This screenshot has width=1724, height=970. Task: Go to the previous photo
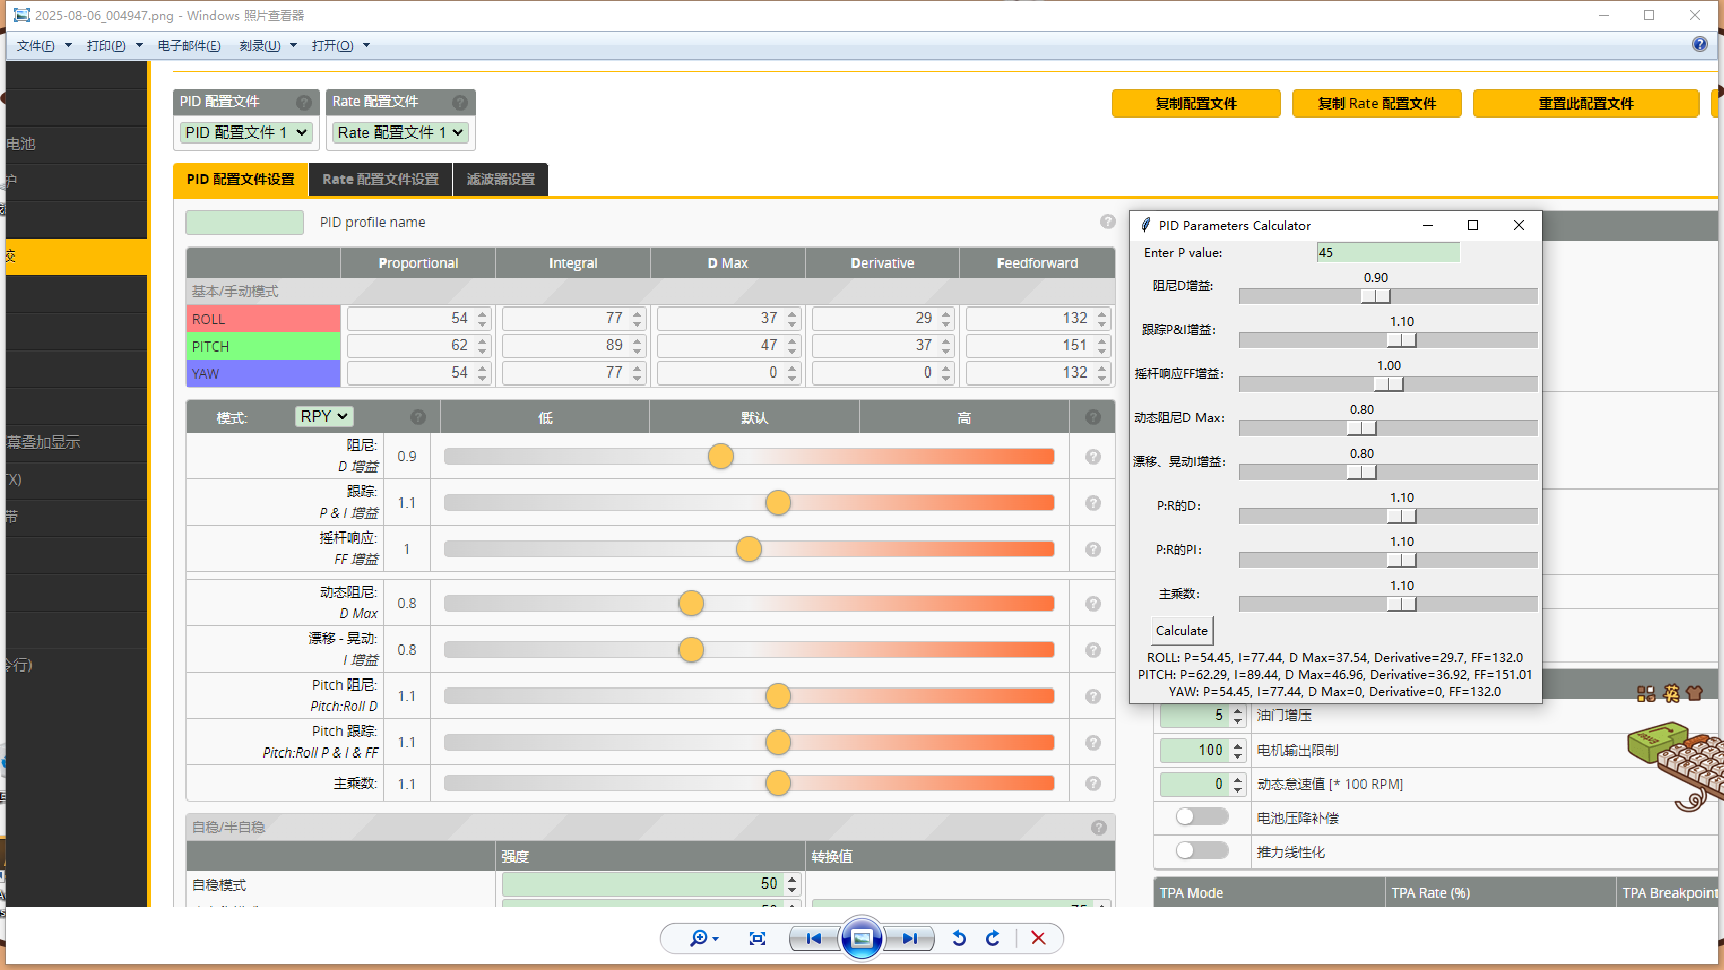[814, 938]
